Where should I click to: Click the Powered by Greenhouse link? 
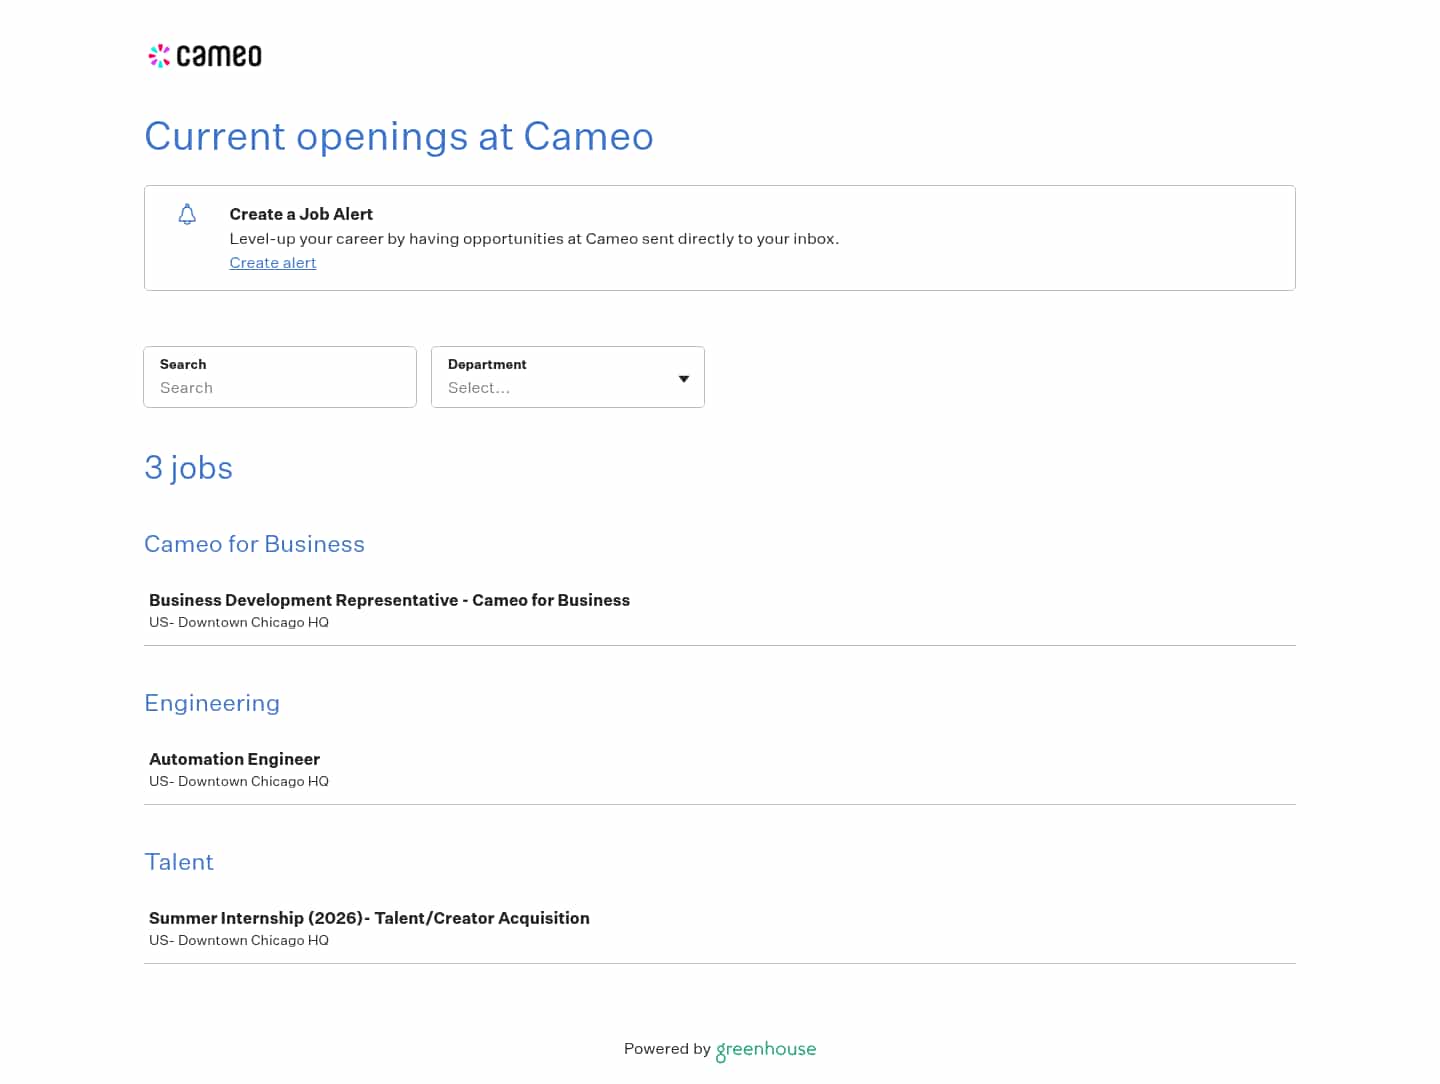[719, 1050]
